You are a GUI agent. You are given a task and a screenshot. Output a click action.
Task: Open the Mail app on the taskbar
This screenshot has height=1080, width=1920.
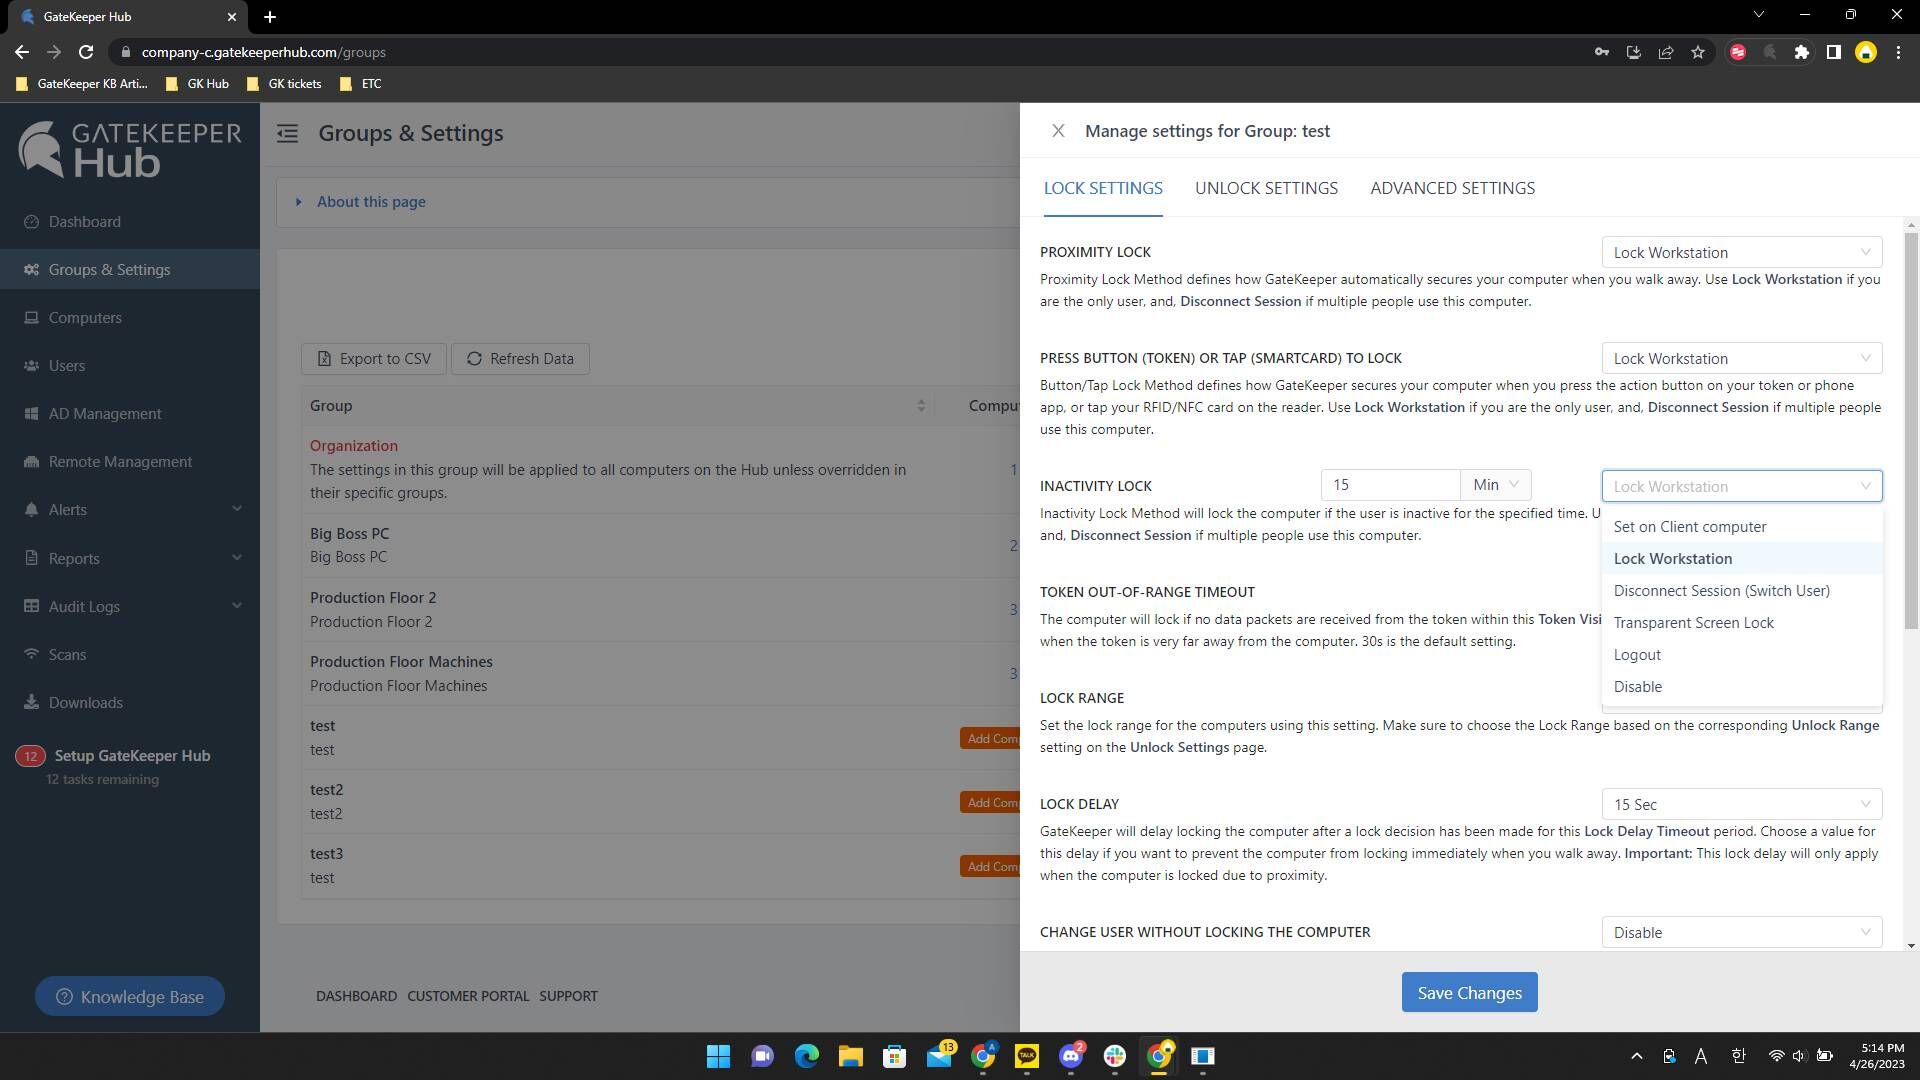[x=940, y=1056]
